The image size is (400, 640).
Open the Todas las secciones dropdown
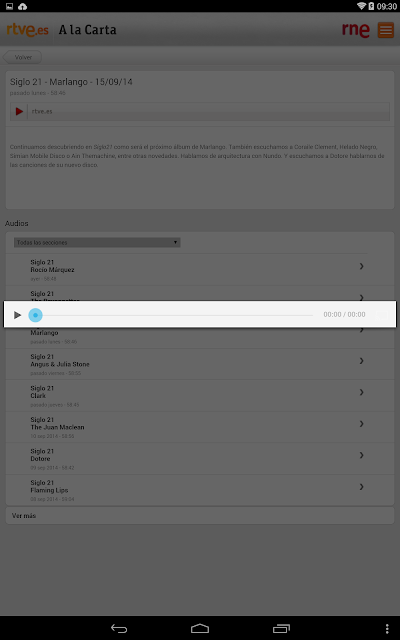[x=97, y=242]
